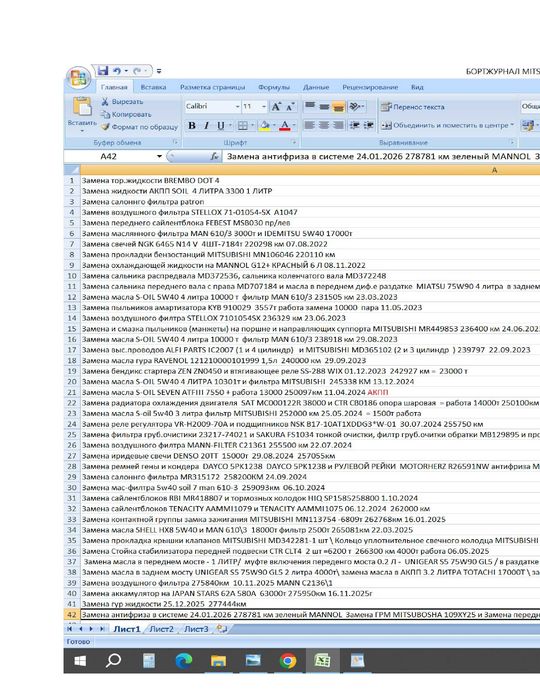Click the Cut scissors icon
The height and width of the screenshot is (699, 540).
[x=105, y=102]
